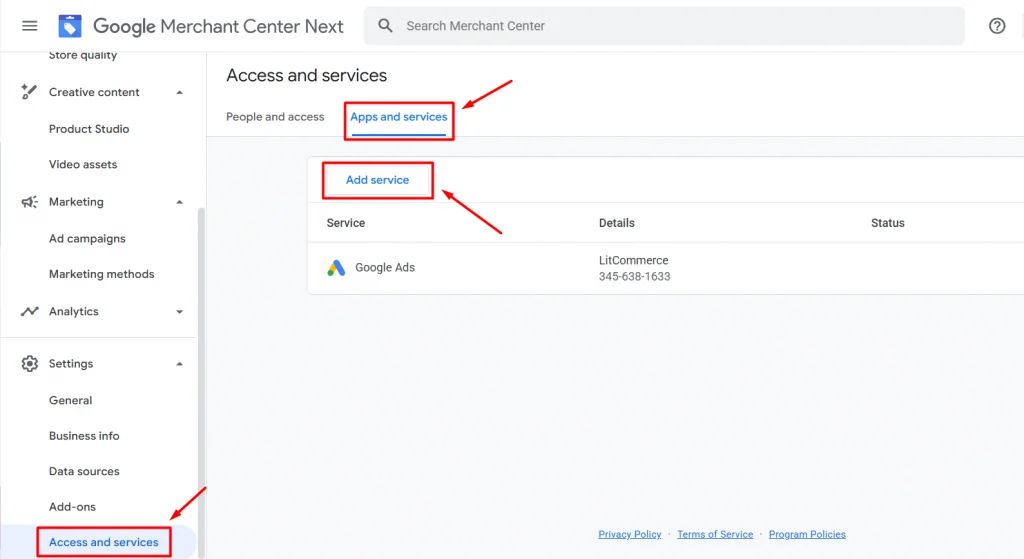Open Store quality in sidebar

pyautogui.click(x=83, y=55)
